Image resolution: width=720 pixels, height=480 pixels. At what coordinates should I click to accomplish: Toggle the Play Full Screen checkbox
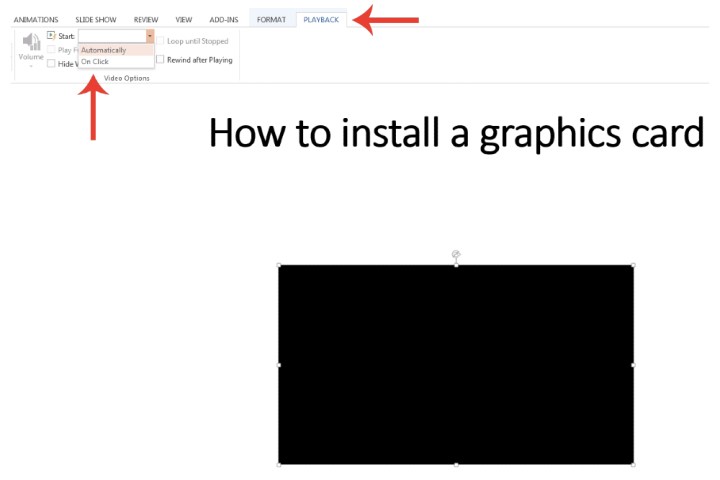(x=51, y=50)
